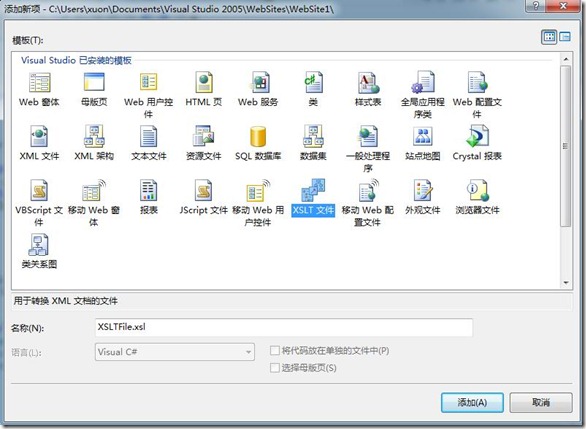Choose the SQL 数据库 template icon
The height and width of the screenshot is (429, 586).
(x=258, y=136)
